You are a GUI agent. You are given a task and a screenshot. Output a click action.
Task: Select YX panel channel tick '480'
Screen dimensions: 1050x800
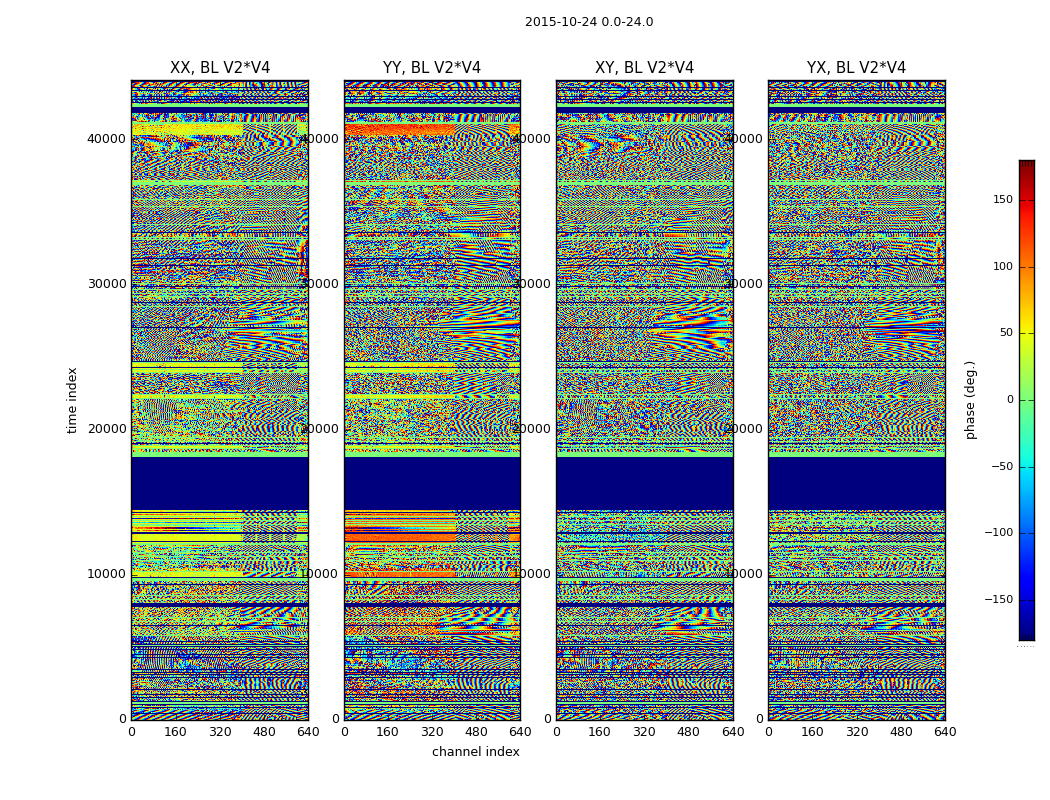[x=901, y=732]
